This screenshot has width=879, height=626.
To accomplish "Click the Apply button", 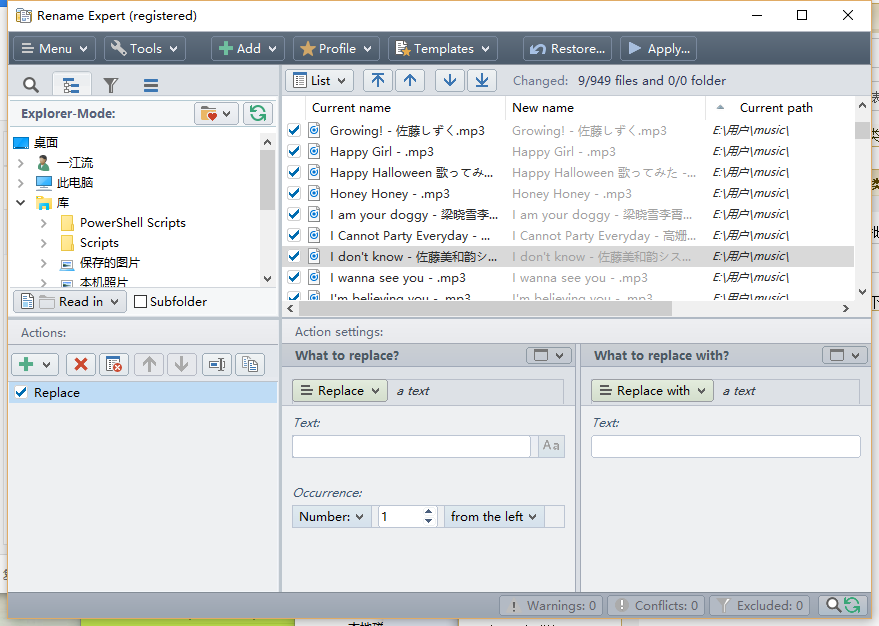I will (x=658, y=48).
